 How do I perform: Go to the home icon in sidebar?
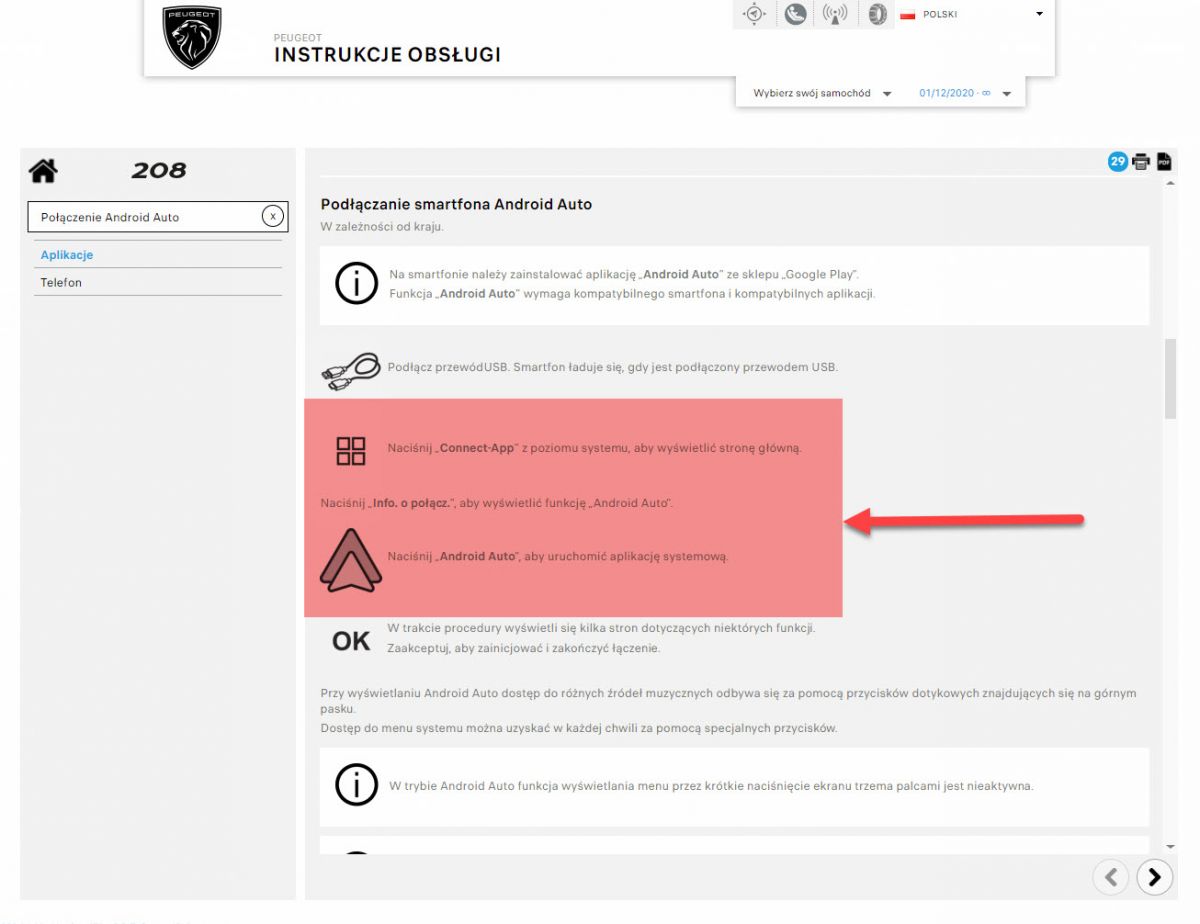pyautogui.click(x=43, y=171)
